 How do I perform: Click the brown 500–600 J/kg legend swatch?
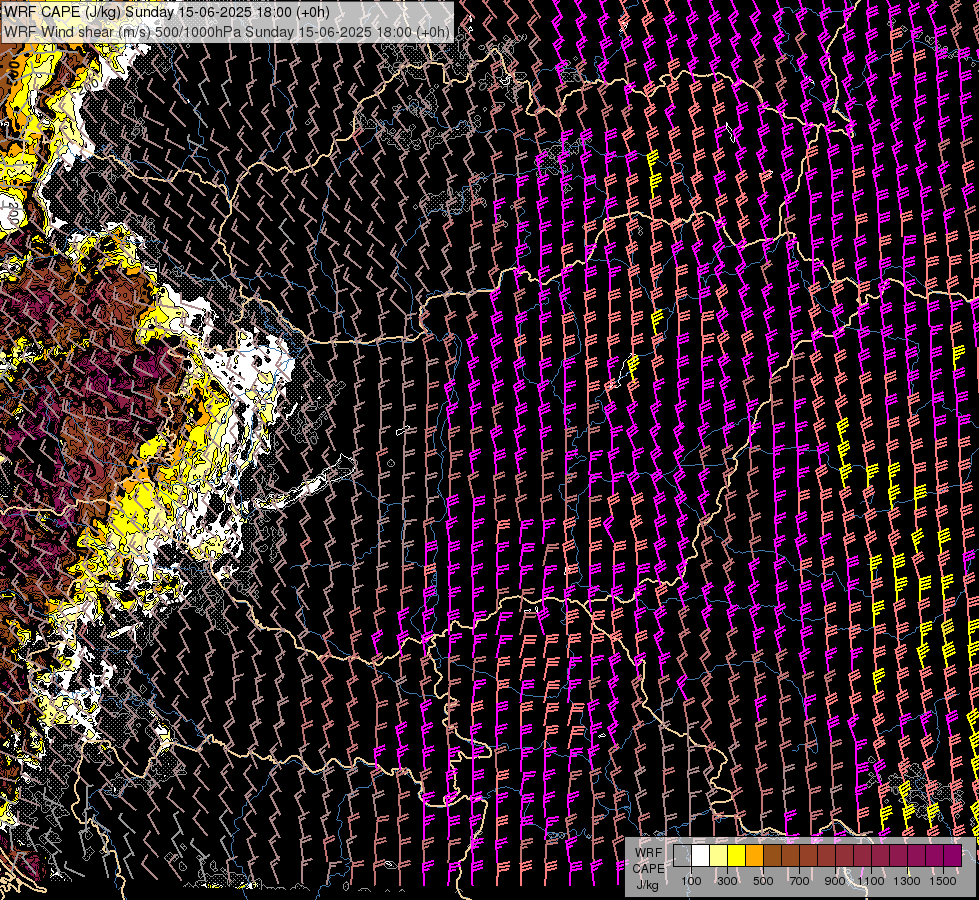(772, 855)
